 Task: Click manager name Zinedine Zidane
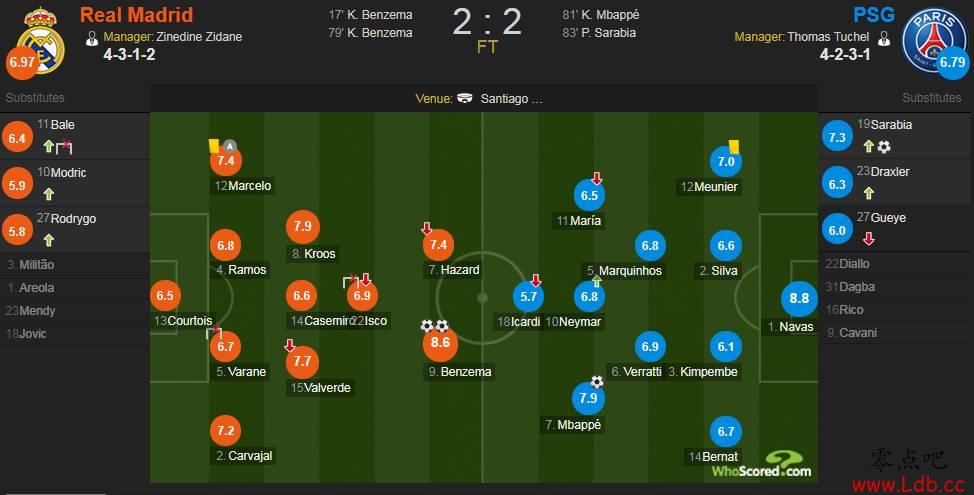[199, 37]
